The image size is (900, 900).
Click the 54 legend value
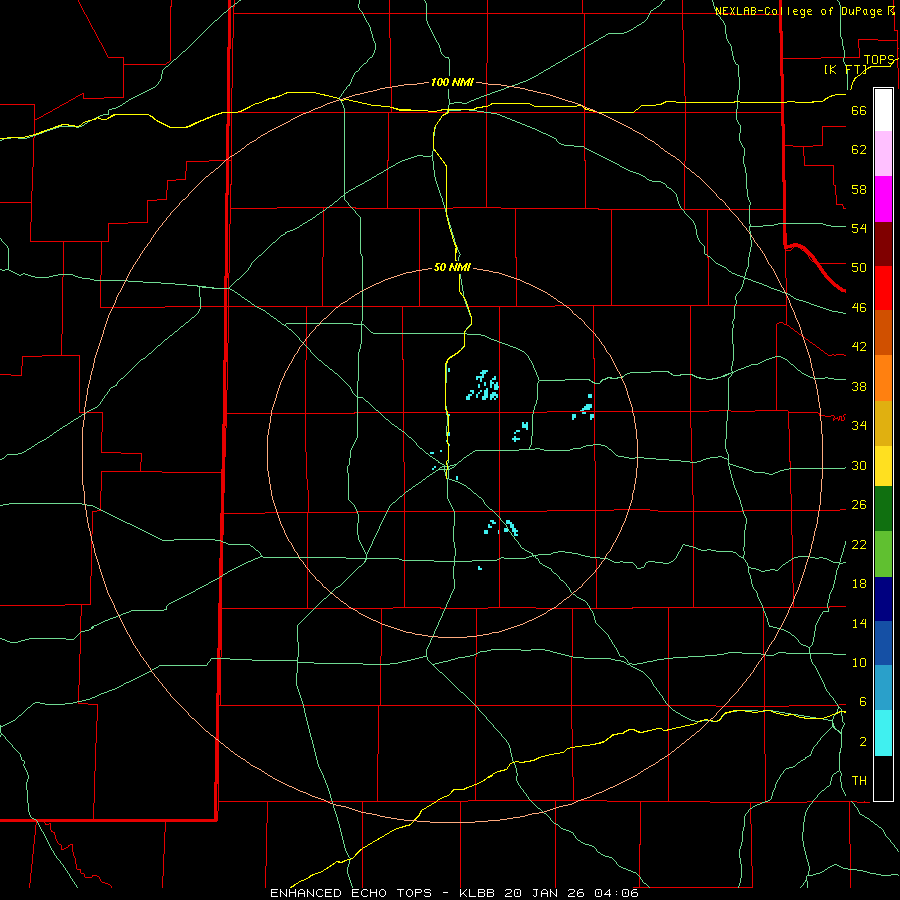859,228
